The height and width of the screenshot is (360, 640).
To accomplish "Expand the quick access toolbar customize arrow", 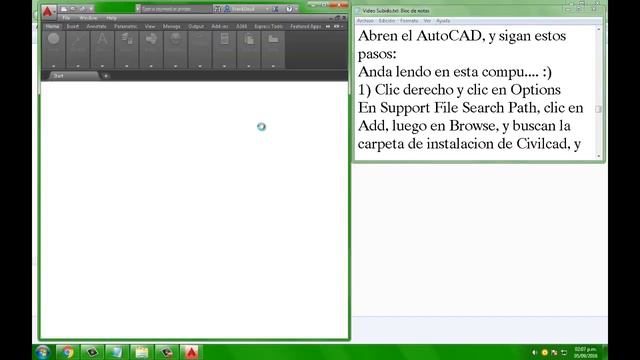I will (91, 9).
